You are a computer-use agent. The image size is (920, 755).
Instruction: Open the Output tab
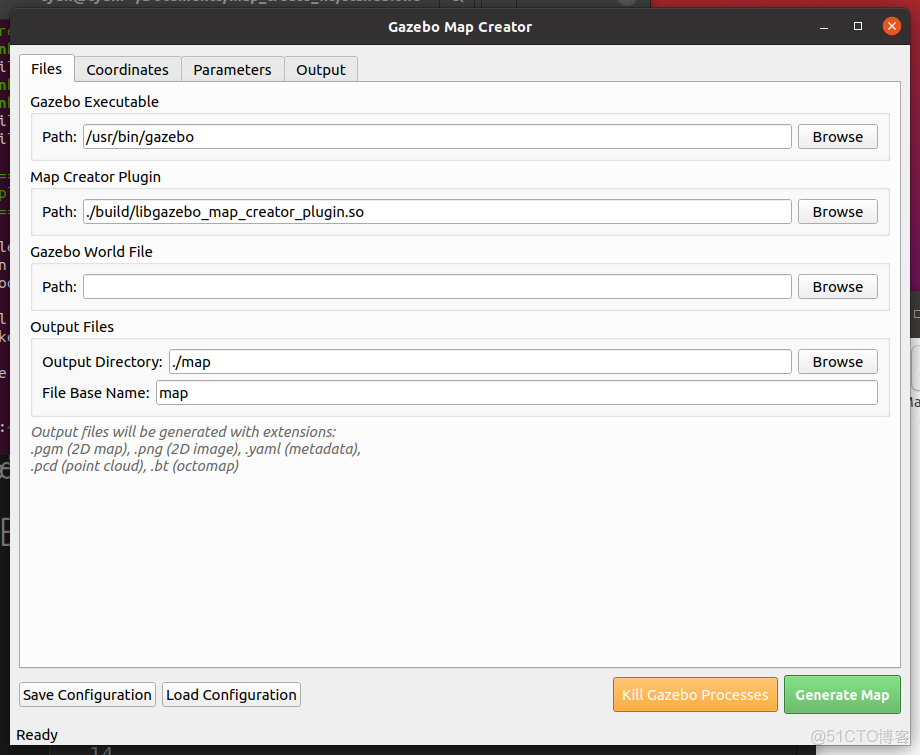(x=320, y=70)
